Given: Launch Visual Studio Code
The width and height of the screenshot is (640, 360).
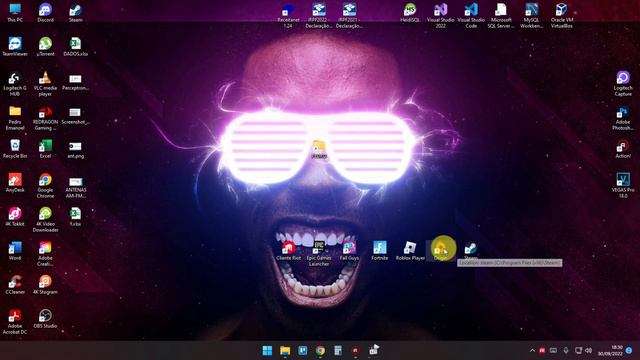Looking at the screenshot, I should click(x=471, y=15).
